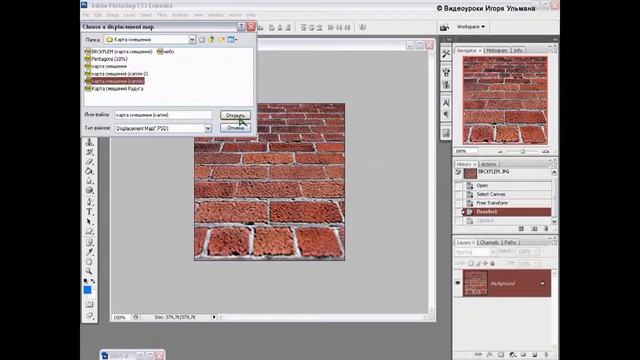Click the Navigator zoom percentage field
Viewport: 640px width, 360px height.
[x=465, y=151]
